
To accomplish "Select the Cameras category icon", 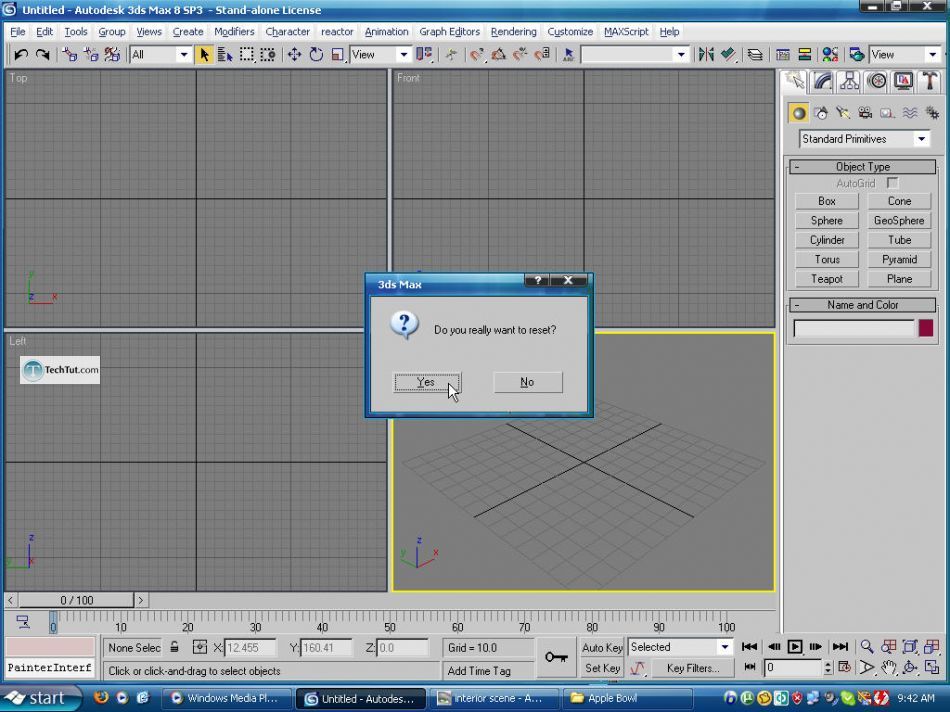I will pyautogui.click(x=865, y=113).
